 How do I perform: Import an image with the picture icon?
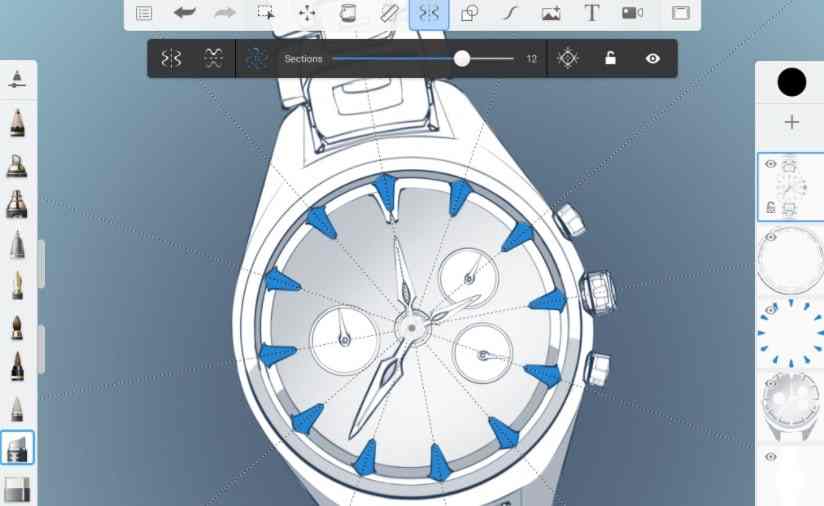[551, 13]
